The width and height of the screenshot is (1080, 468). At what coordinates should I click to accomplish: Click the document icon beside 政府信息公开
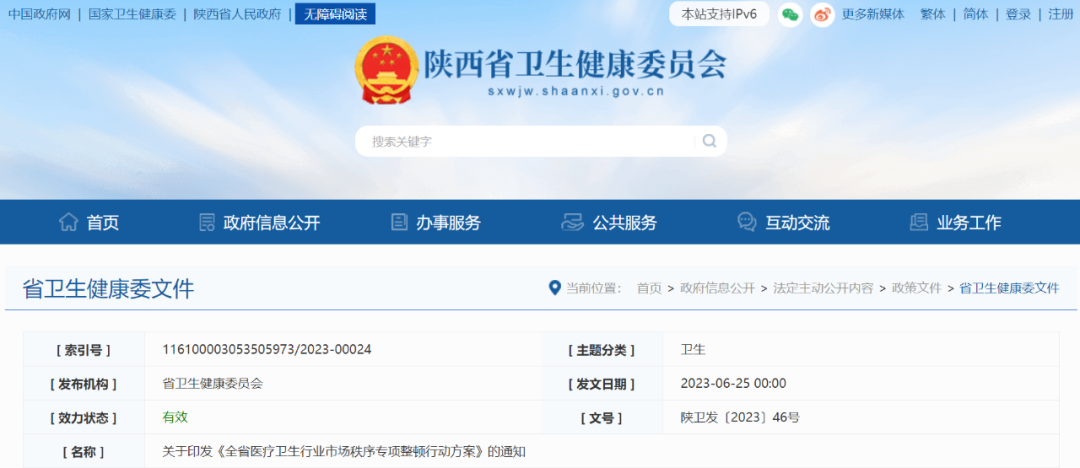click(207, 222)
